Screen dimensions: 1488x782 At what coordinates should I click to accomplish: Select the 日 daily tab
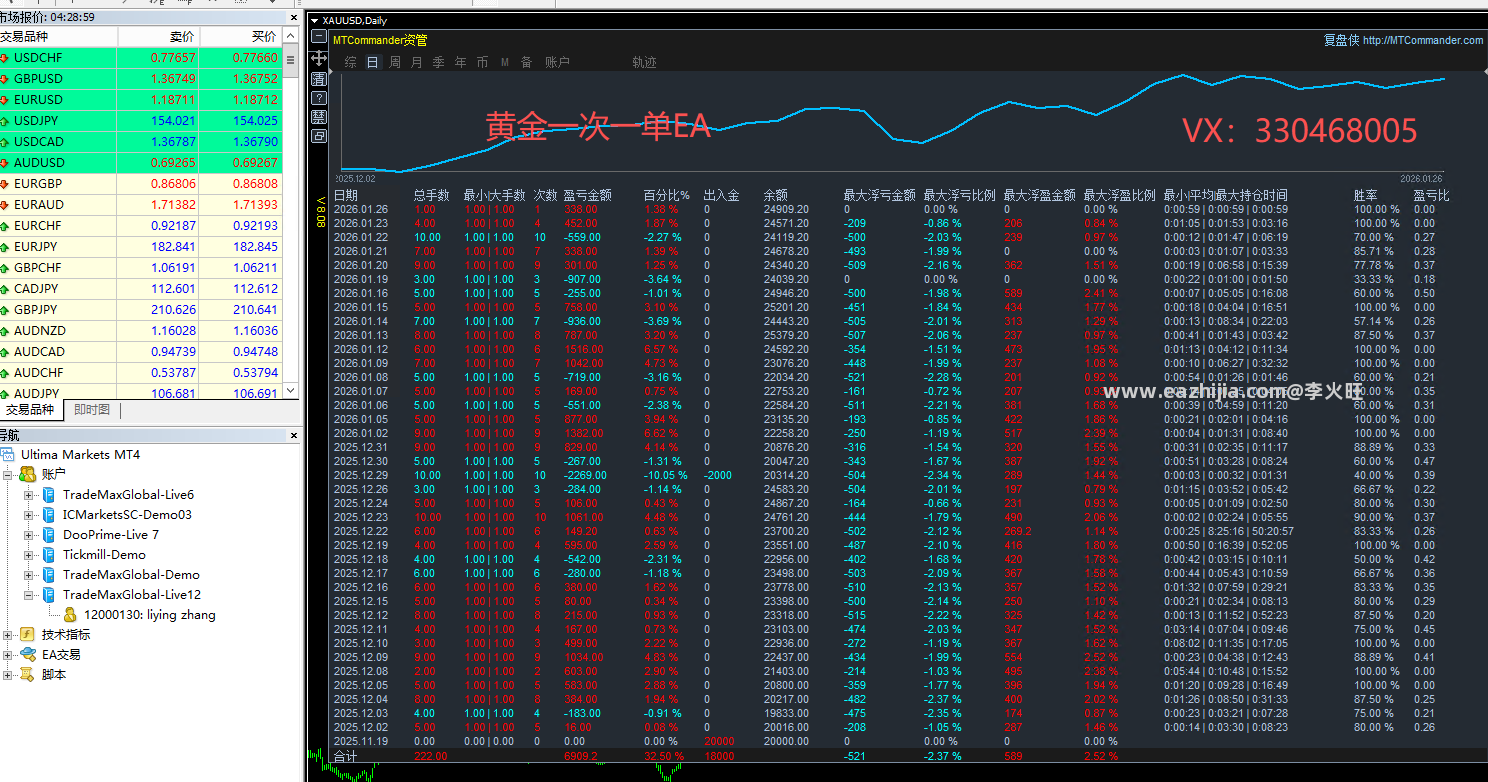pyautogui.click(x=373, y=62)
